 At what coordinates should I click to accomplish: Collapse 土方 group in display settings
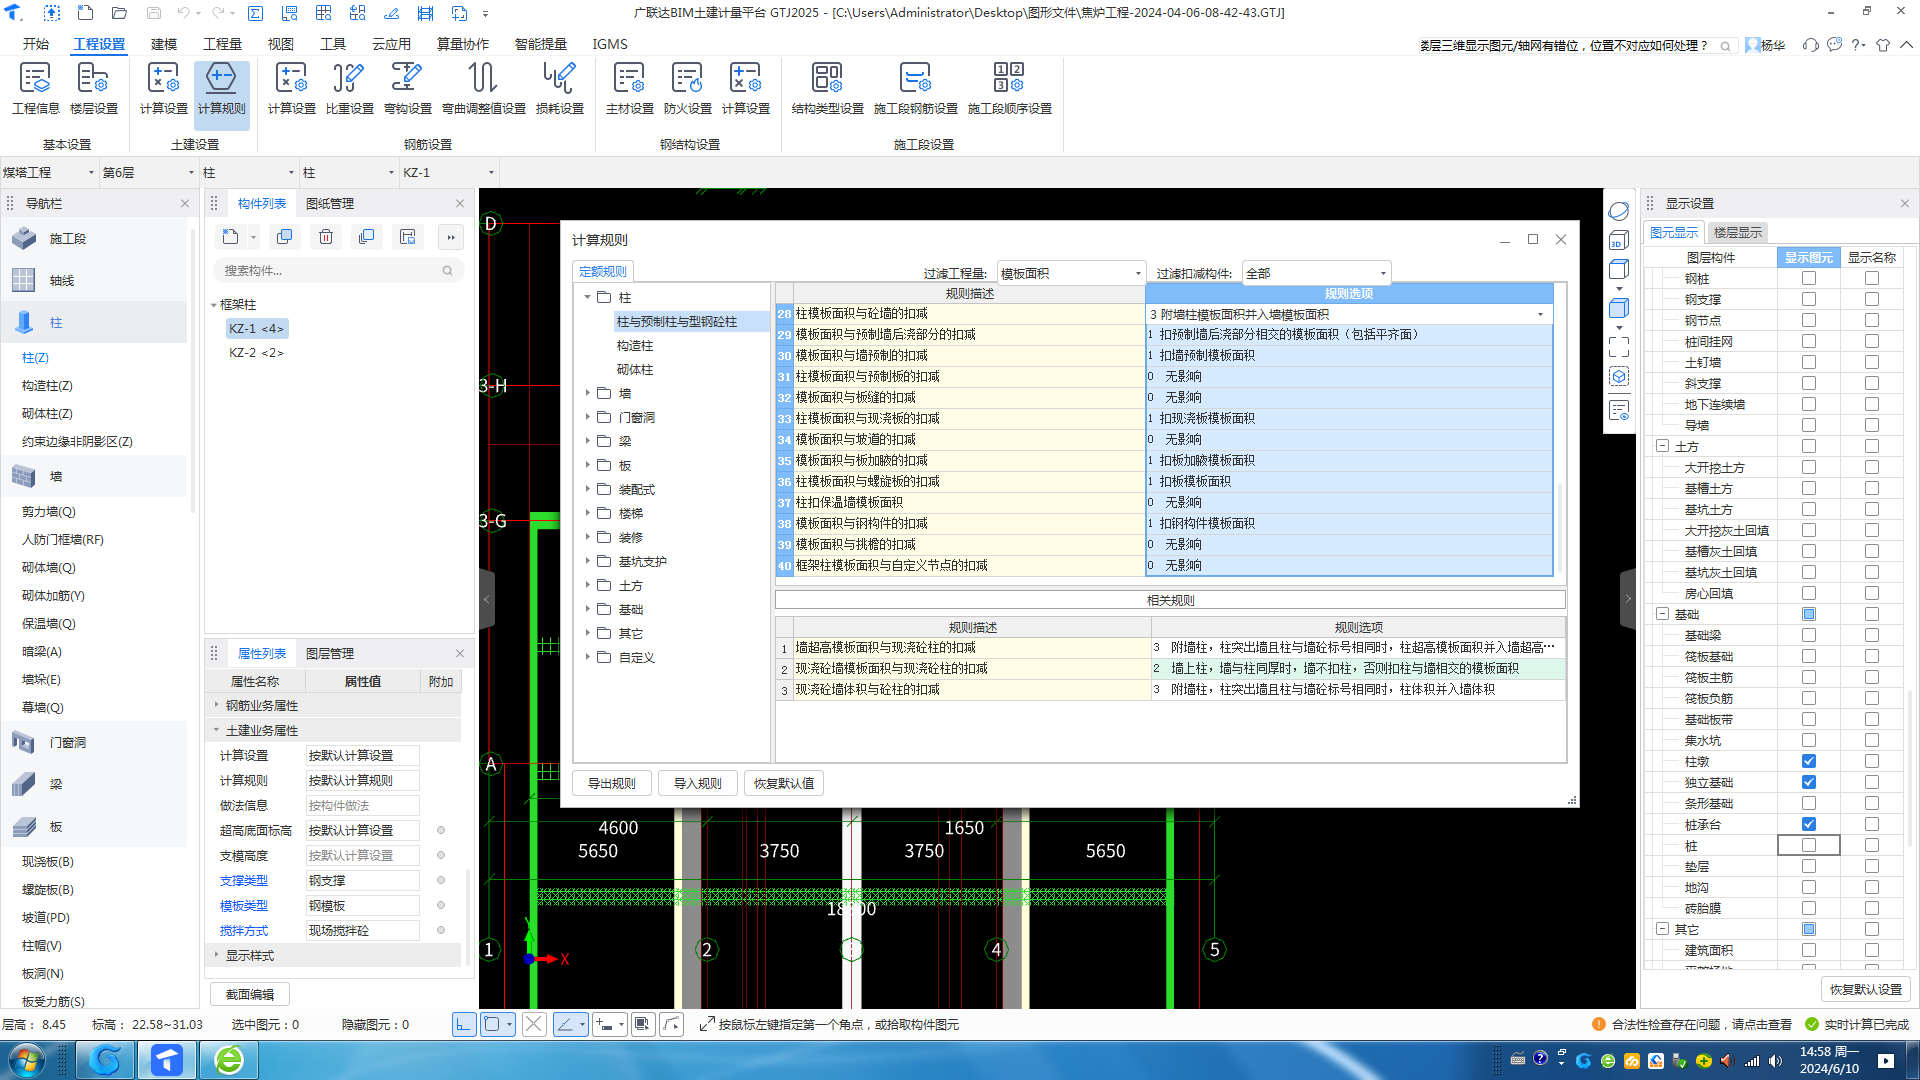[x=1662, y=447]
